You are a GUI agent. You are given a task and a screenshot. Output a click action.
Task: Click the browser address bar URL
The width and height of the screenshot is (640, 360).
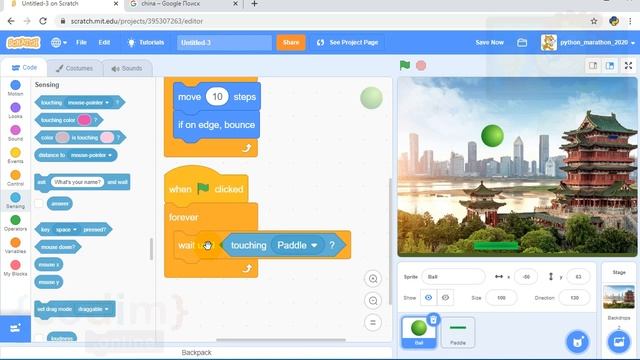(137, 21)
